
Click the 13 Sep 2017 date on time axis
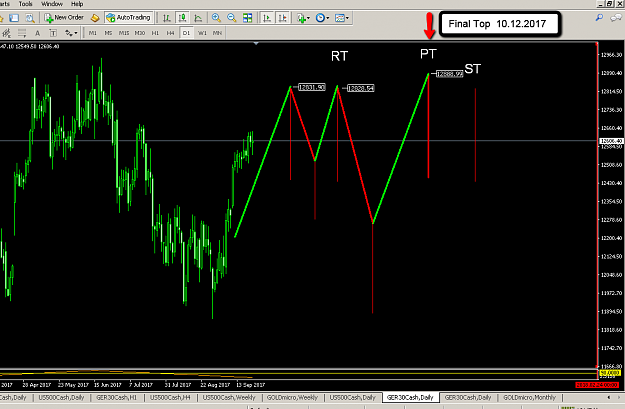[250, 385]
